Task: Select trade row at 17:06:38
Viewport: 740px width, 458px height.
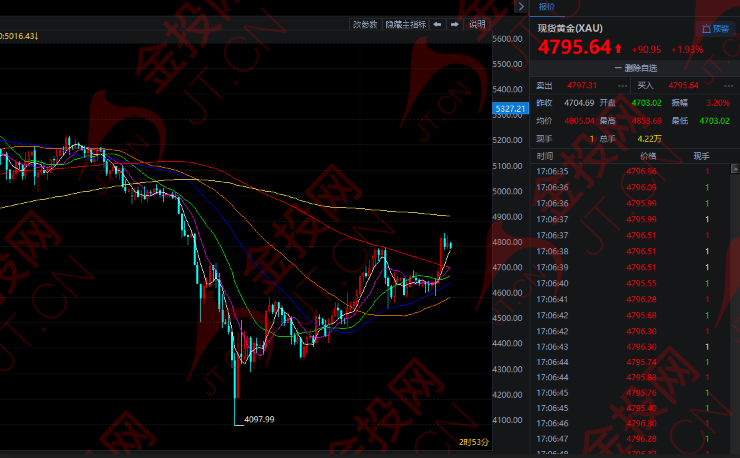Action: [x=630, y=251]
